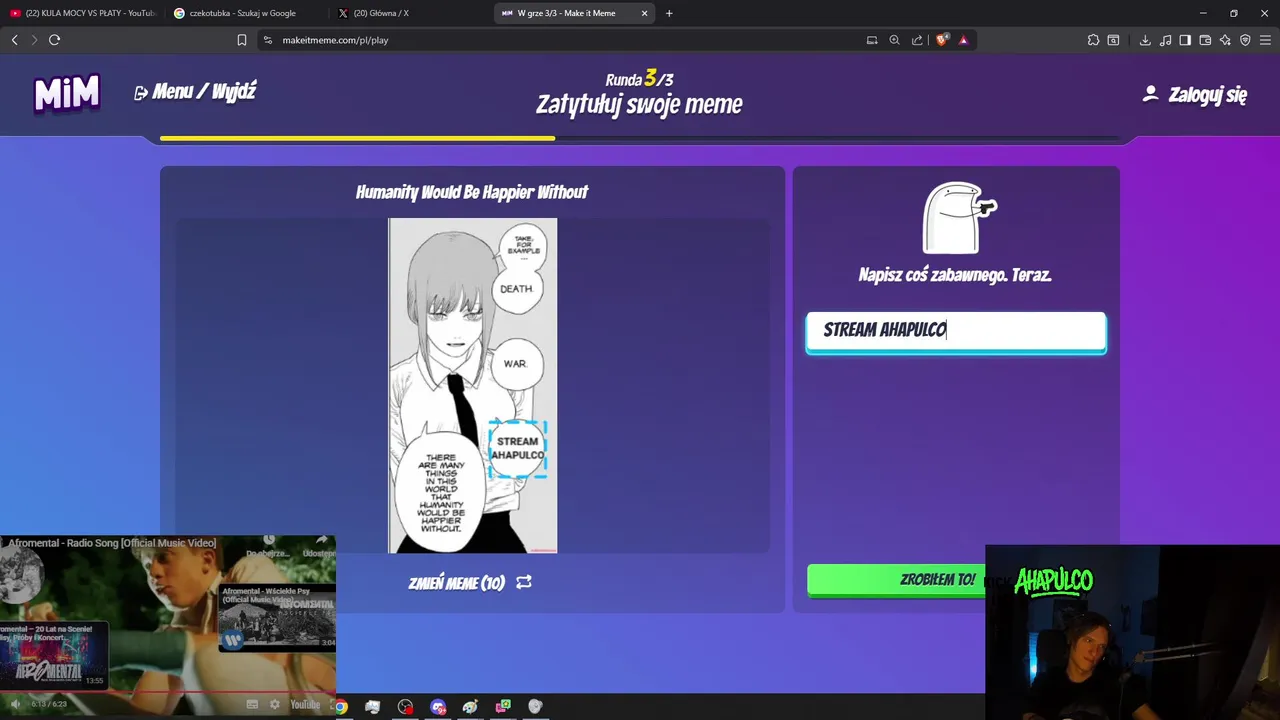Open the last gray taskbar app icon
Viewport: 1280px width, 720px height.
click(535, 706)
